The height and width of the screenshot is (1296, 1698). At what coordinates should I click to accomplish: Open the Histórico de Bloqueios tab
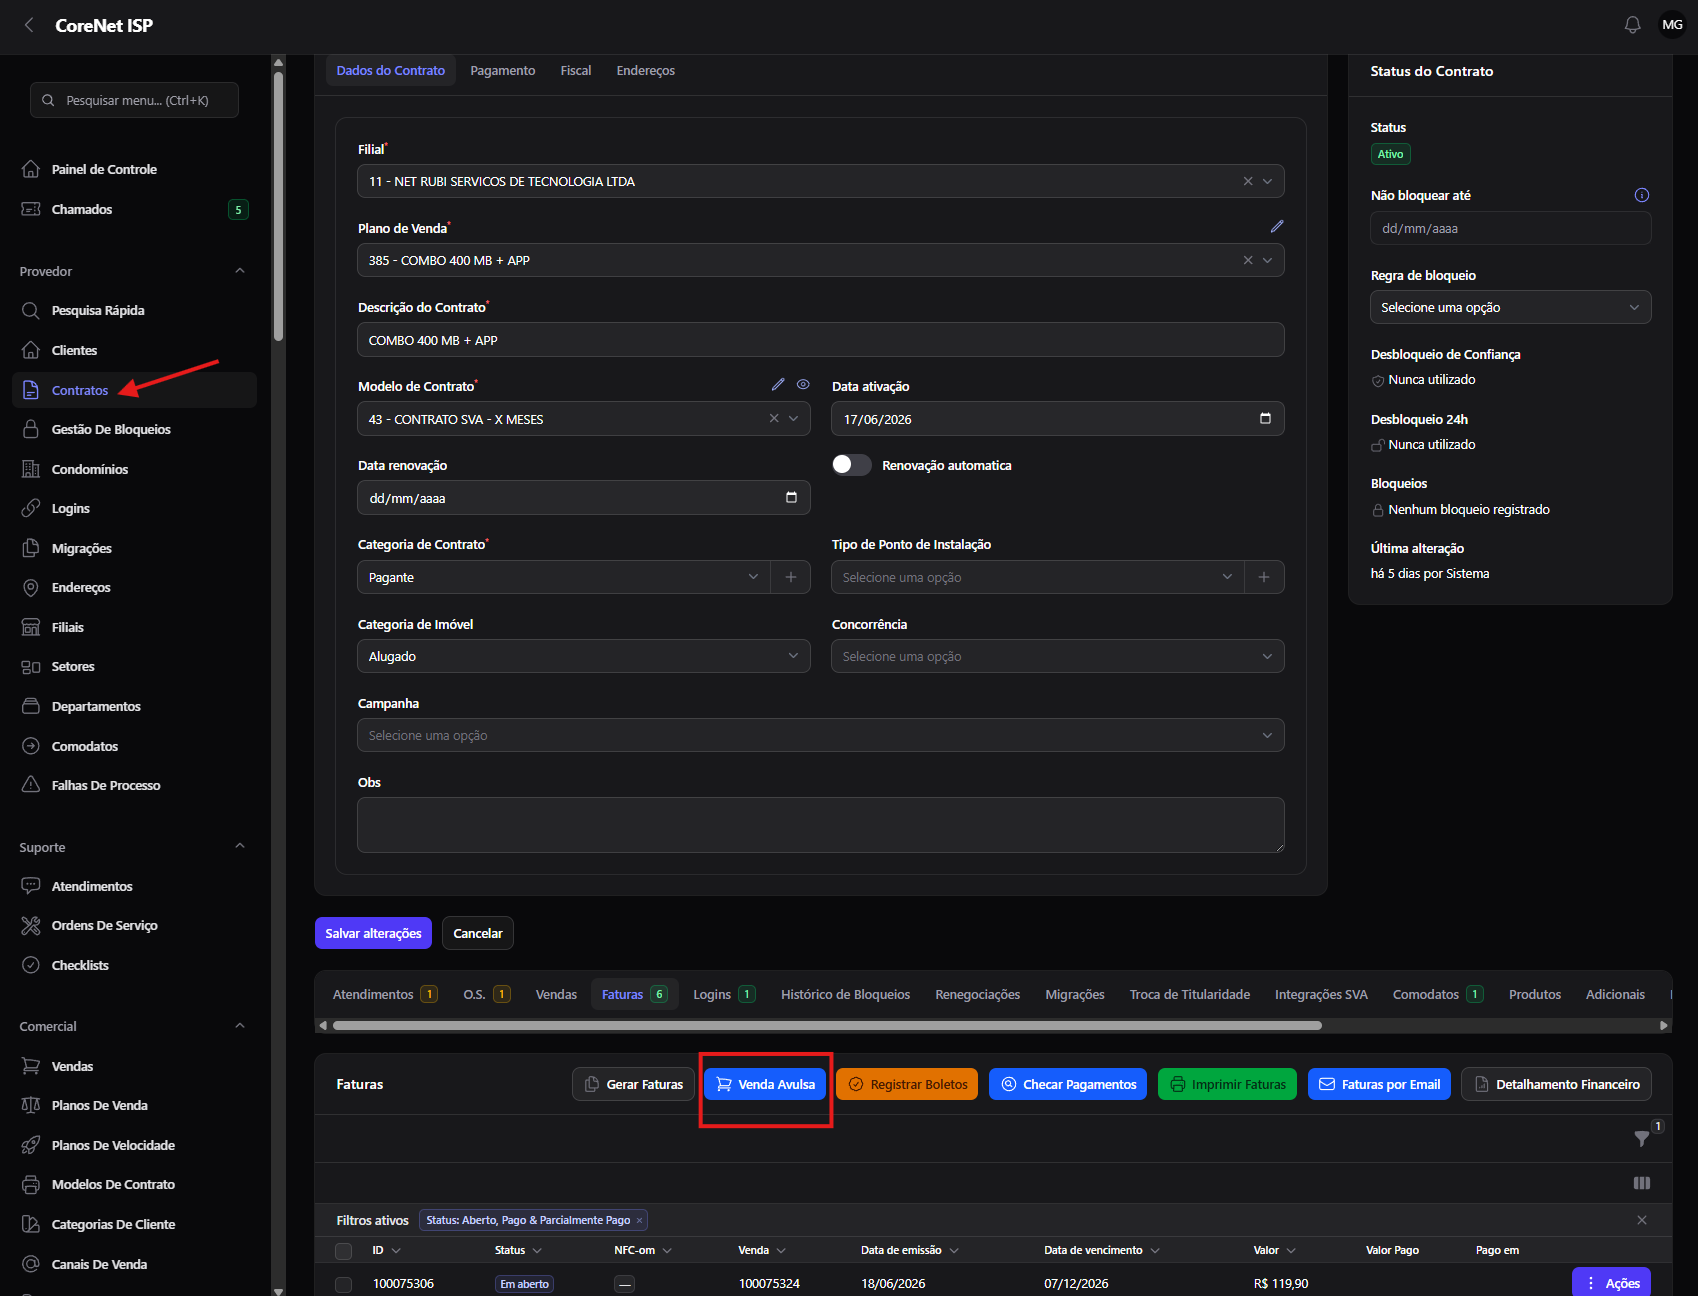(845, 994)
